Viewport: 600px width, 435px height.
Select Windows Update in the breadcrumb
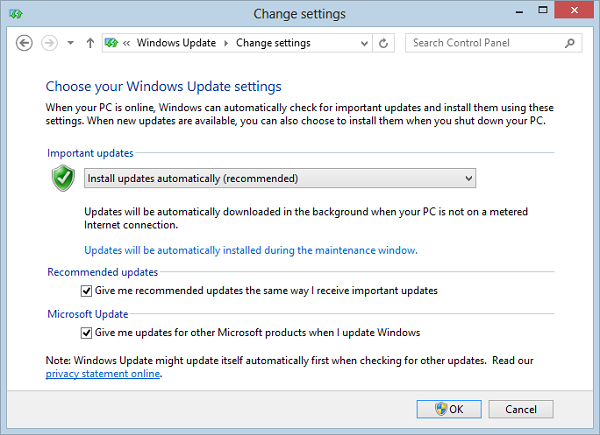click(x=176, y=43)
